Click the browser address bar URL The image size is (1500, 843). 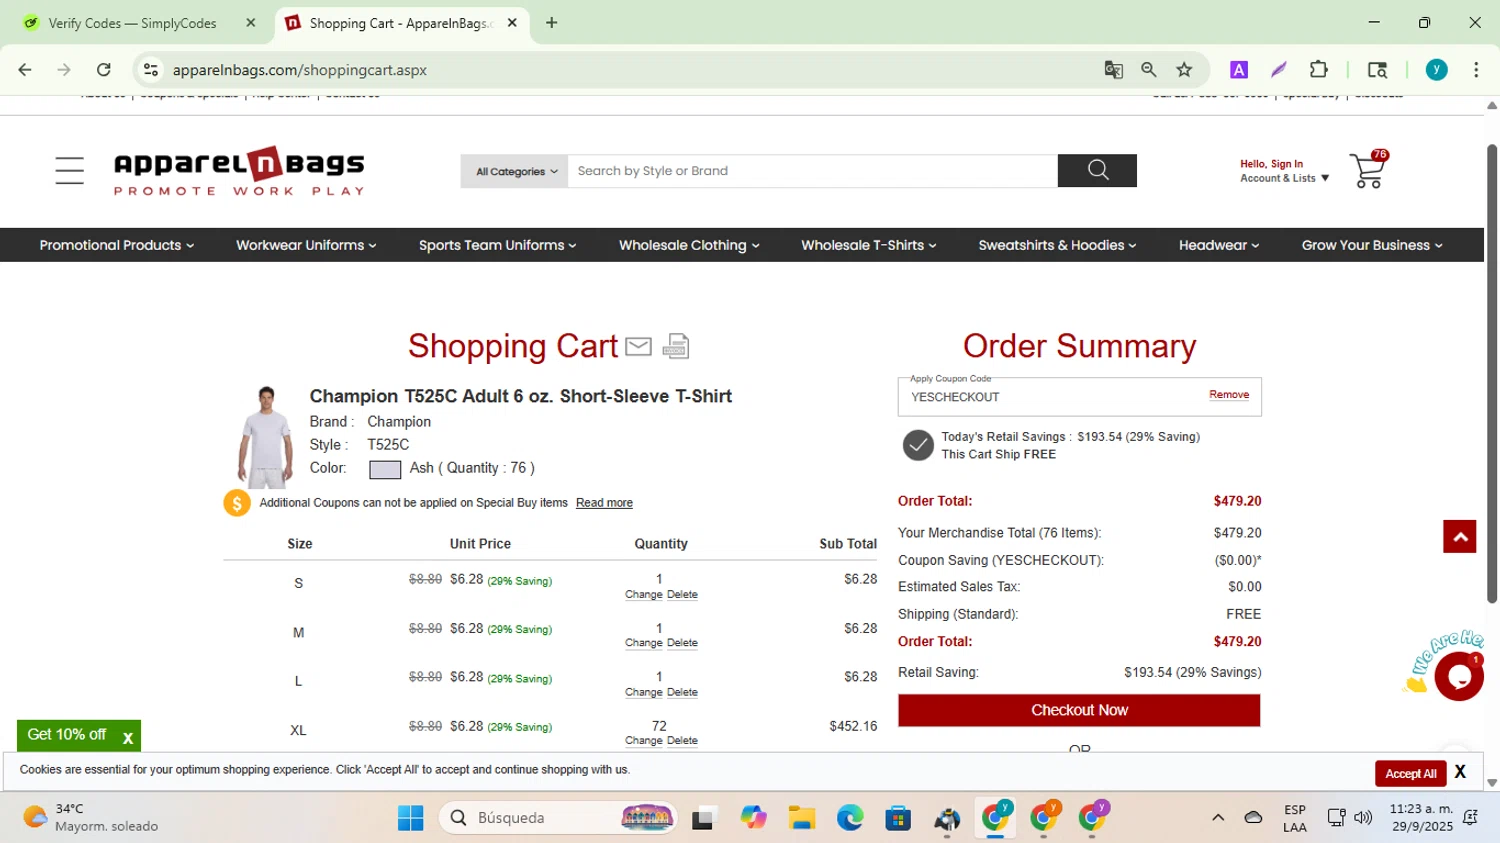coord(299,70)
